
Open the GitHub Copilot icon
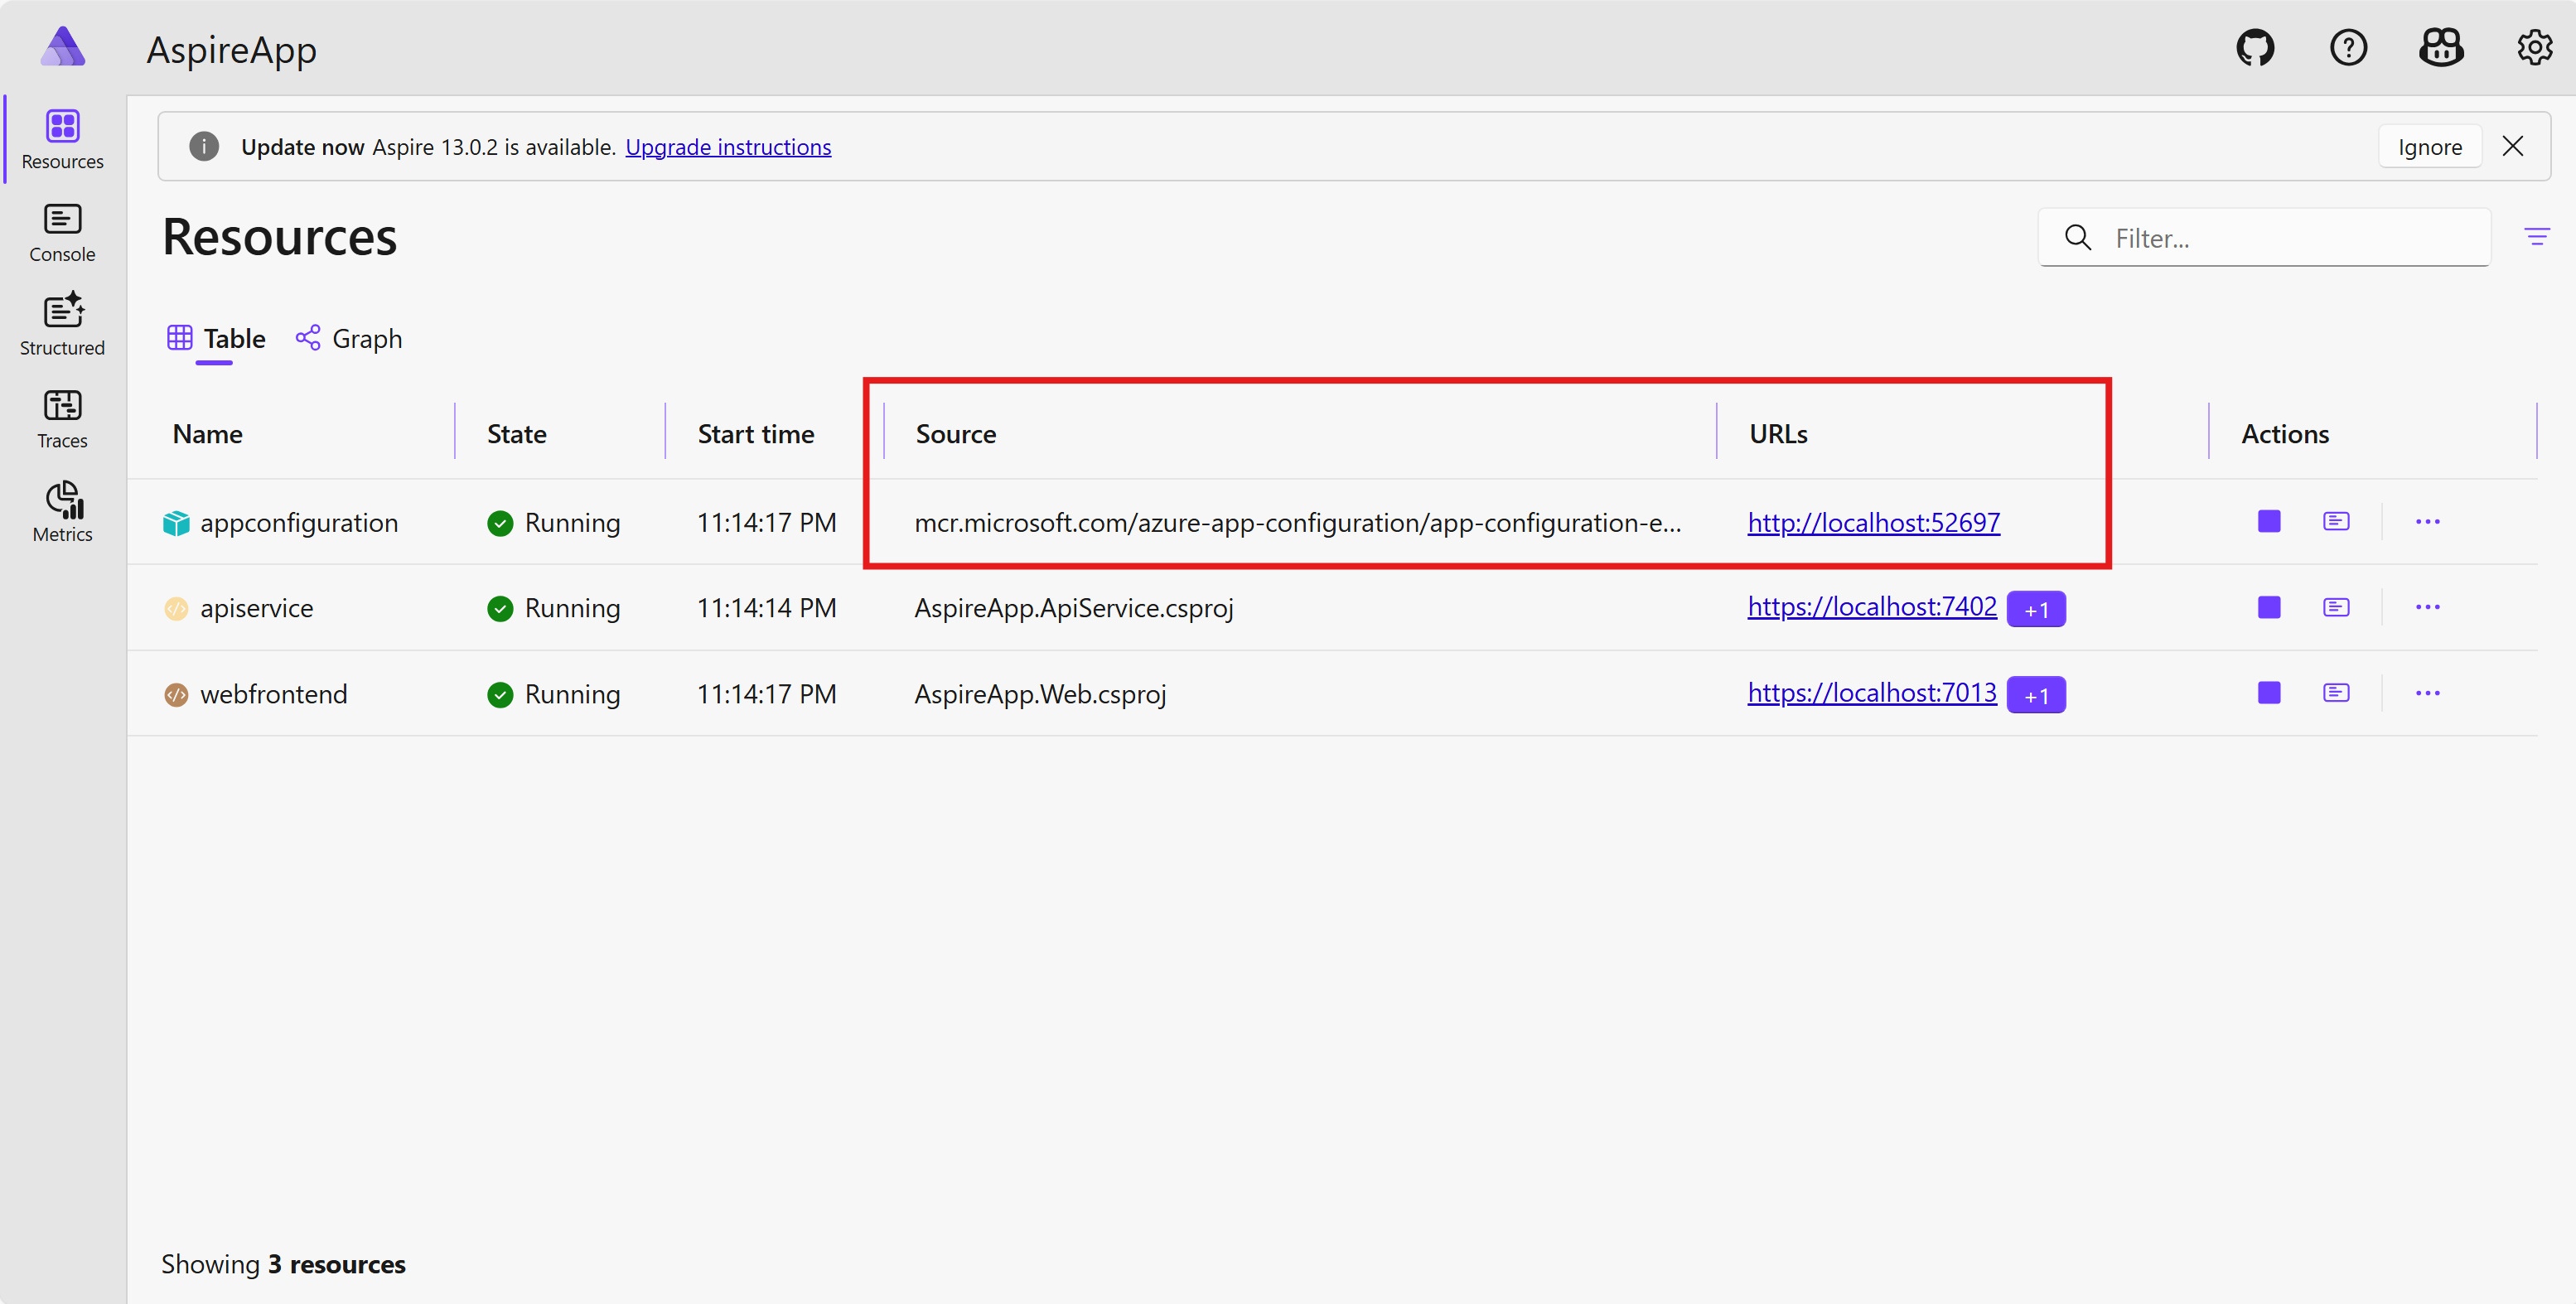coord(2441,47)
